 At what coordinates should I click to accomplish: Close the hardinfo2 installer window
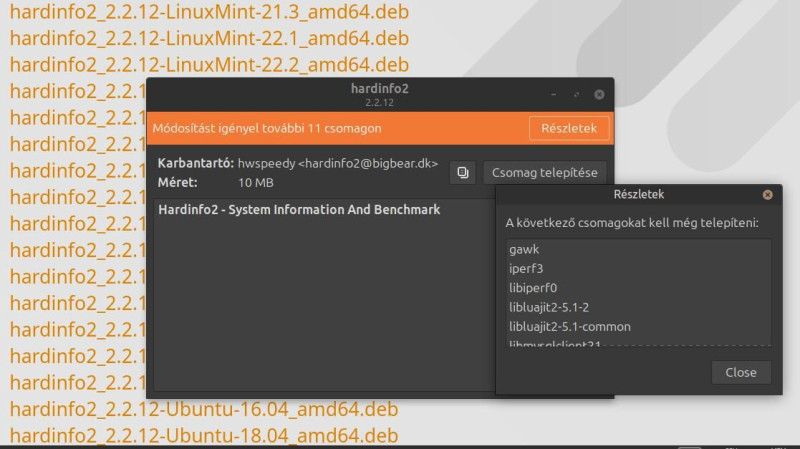click(599, 94)
